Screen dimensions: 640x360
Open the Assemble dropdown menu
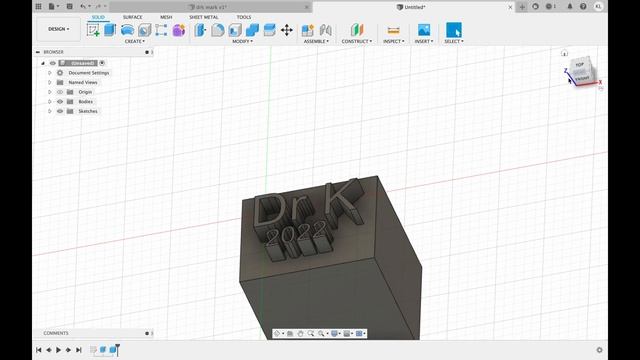coord(316,41)
